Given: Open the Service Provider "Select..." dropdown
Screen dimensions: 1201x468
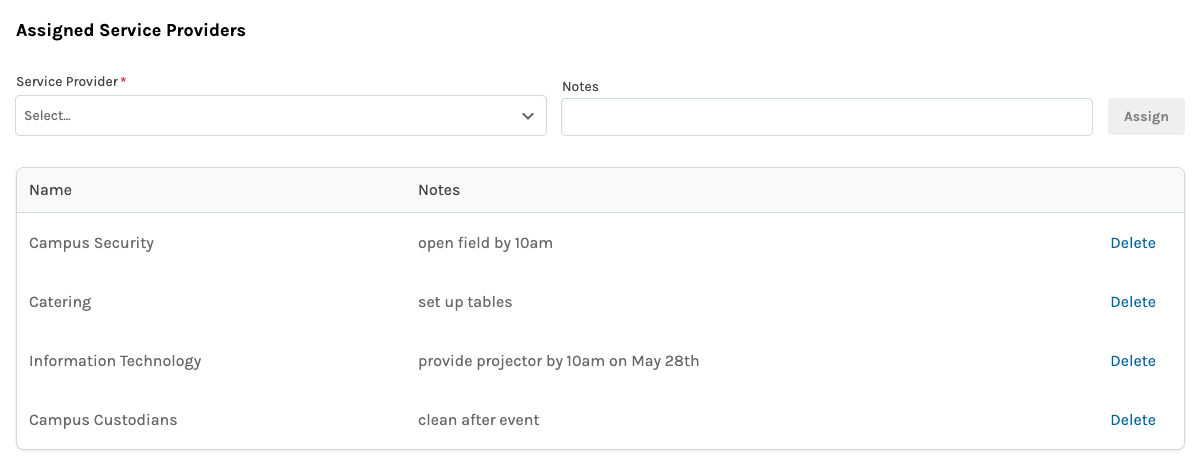Looking at the screenshot, I should (x=270, y=116).
